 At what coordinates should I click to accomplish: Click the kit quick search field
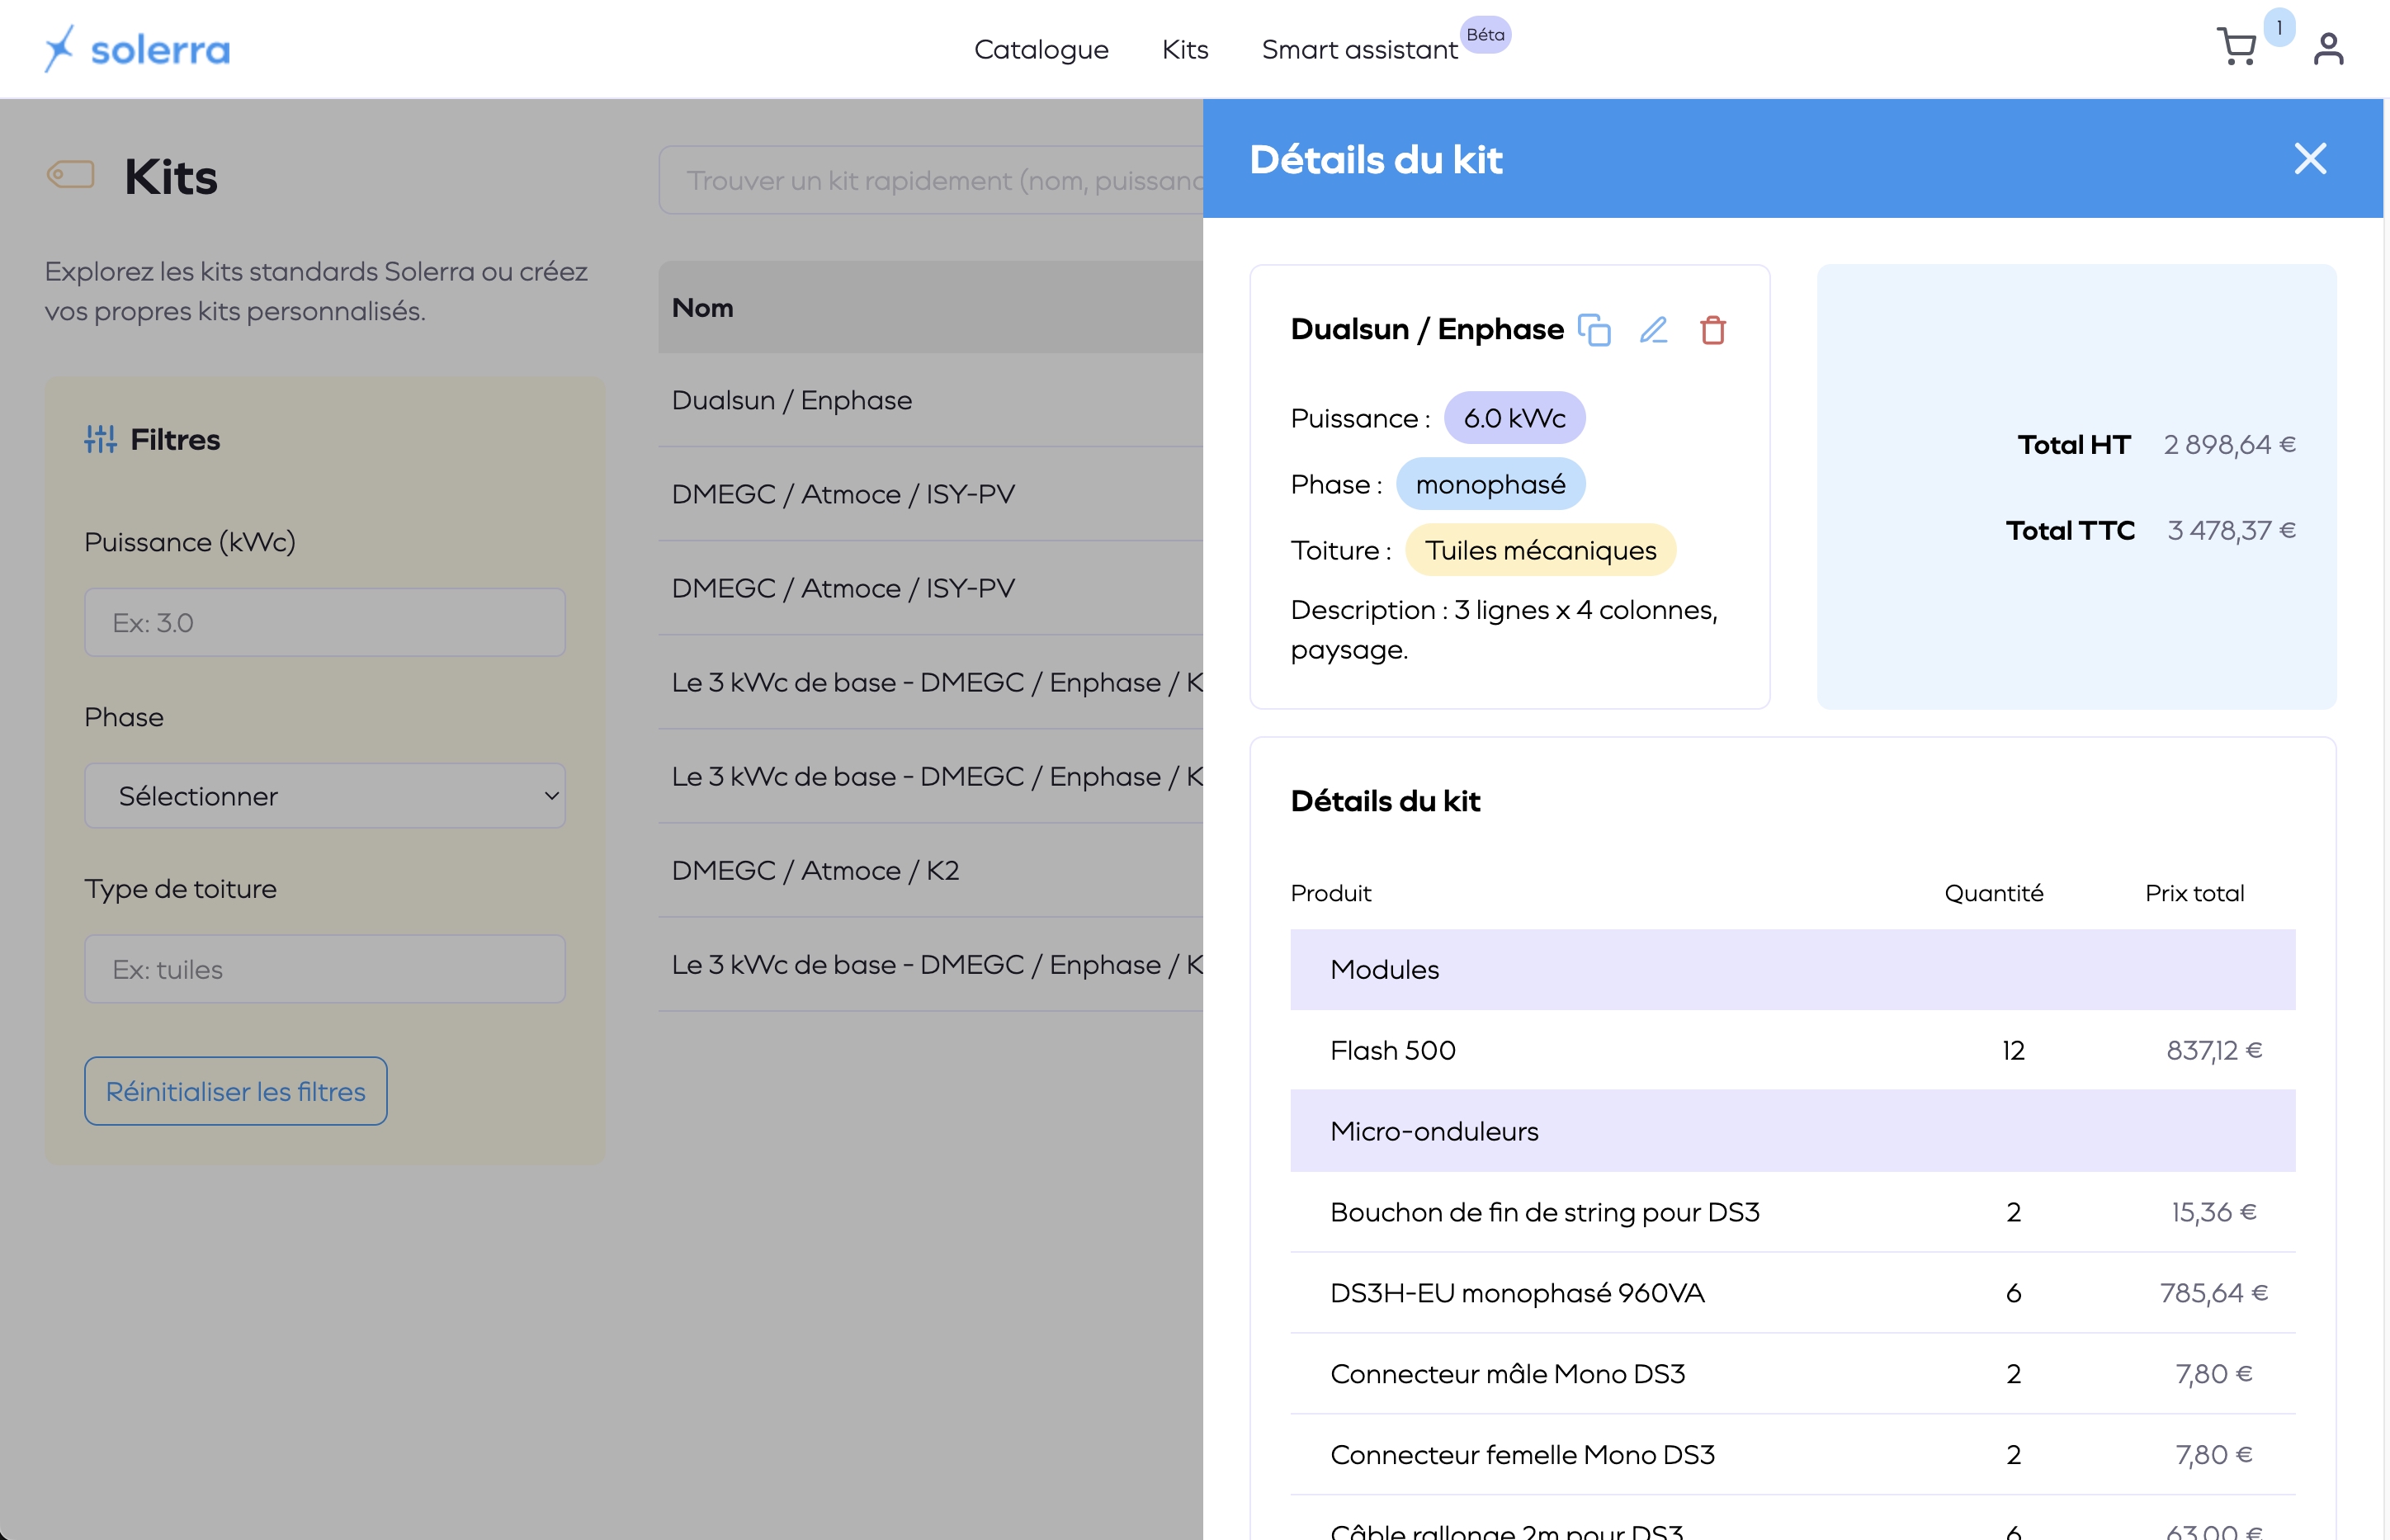tap(930, 180)
